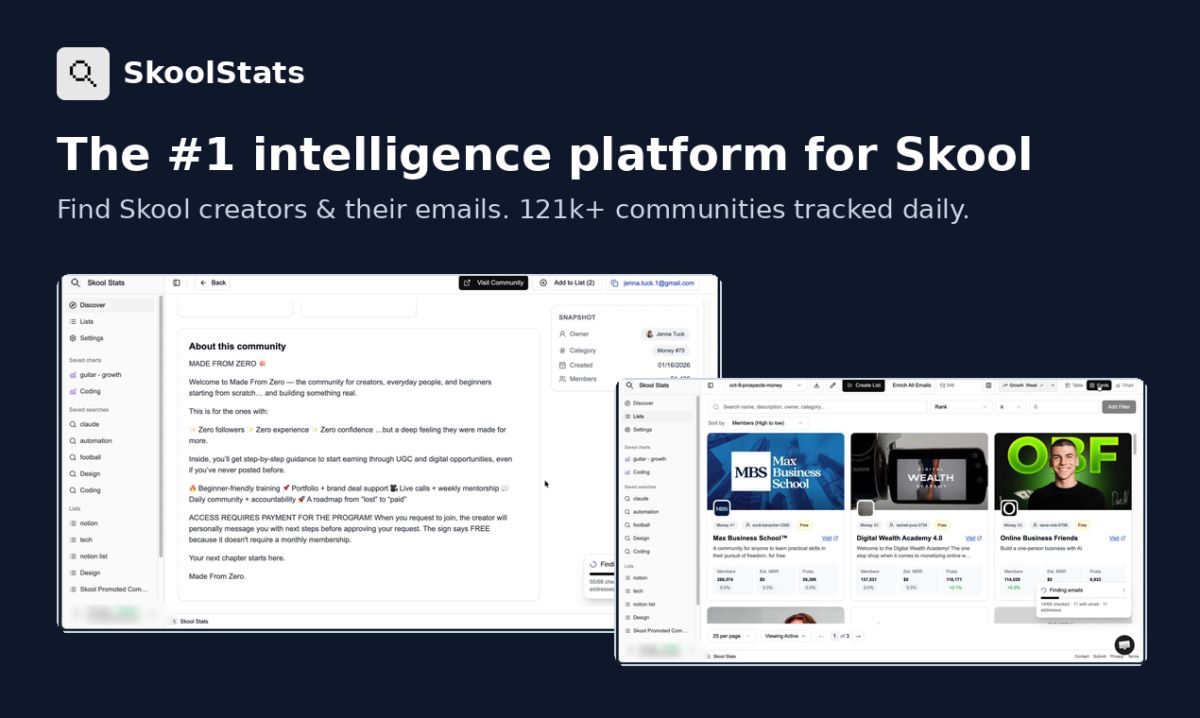Click the Add to List (2) button
The width and height of the screenshot is (1200, 718).
click(x=567, y=283)
